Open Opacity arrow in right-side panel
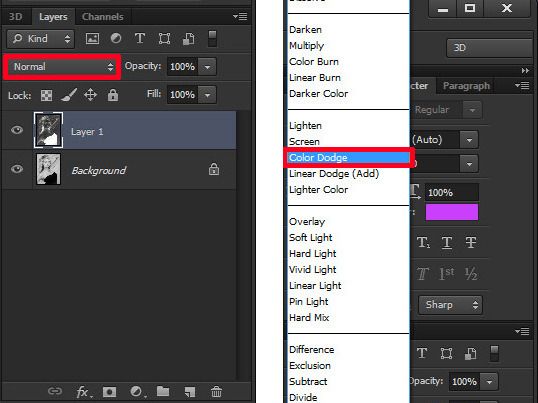The image size is (538, 403). coord(489,381)
